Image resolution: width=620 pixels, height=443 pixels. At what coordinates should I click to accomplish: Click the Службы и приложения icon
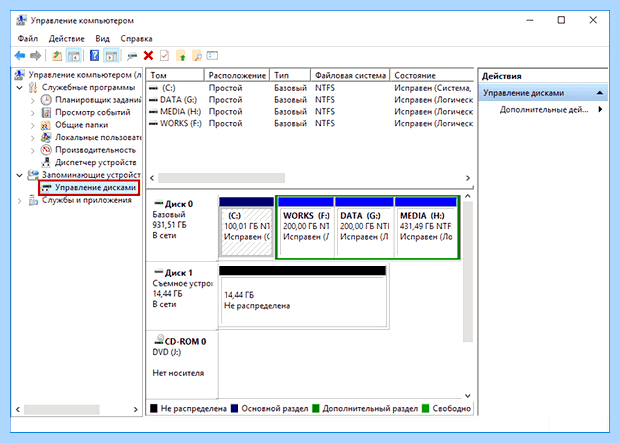33,200
